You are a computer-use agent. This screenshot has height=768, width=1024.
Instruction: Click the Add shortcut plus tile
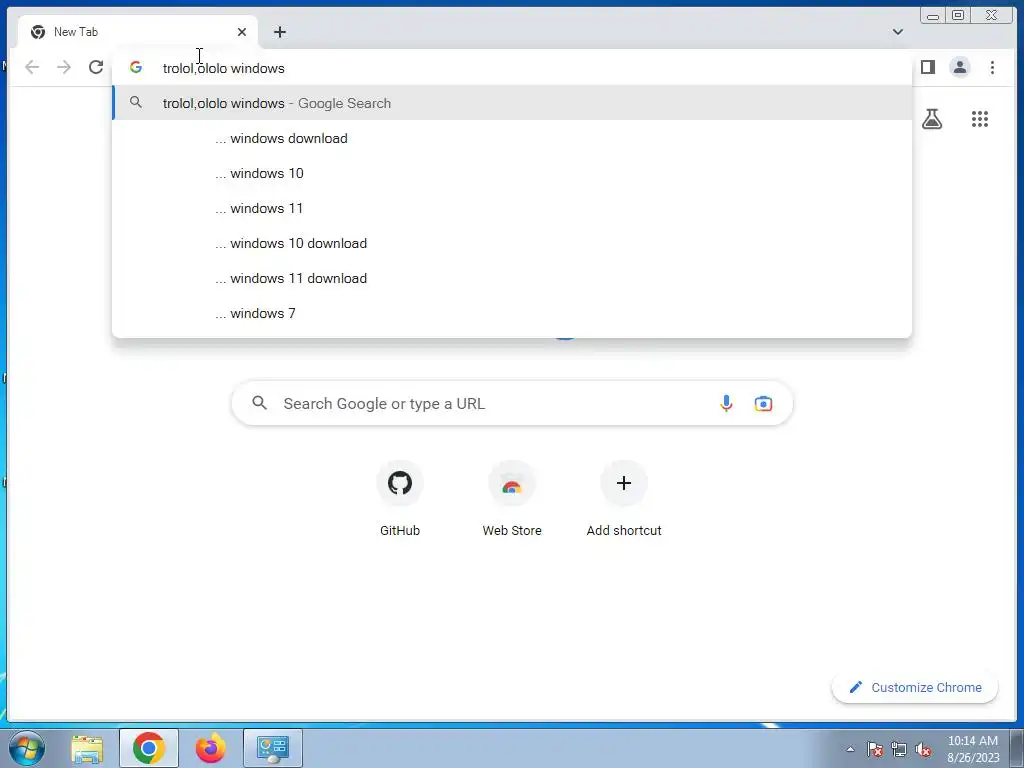coord(624,499)
